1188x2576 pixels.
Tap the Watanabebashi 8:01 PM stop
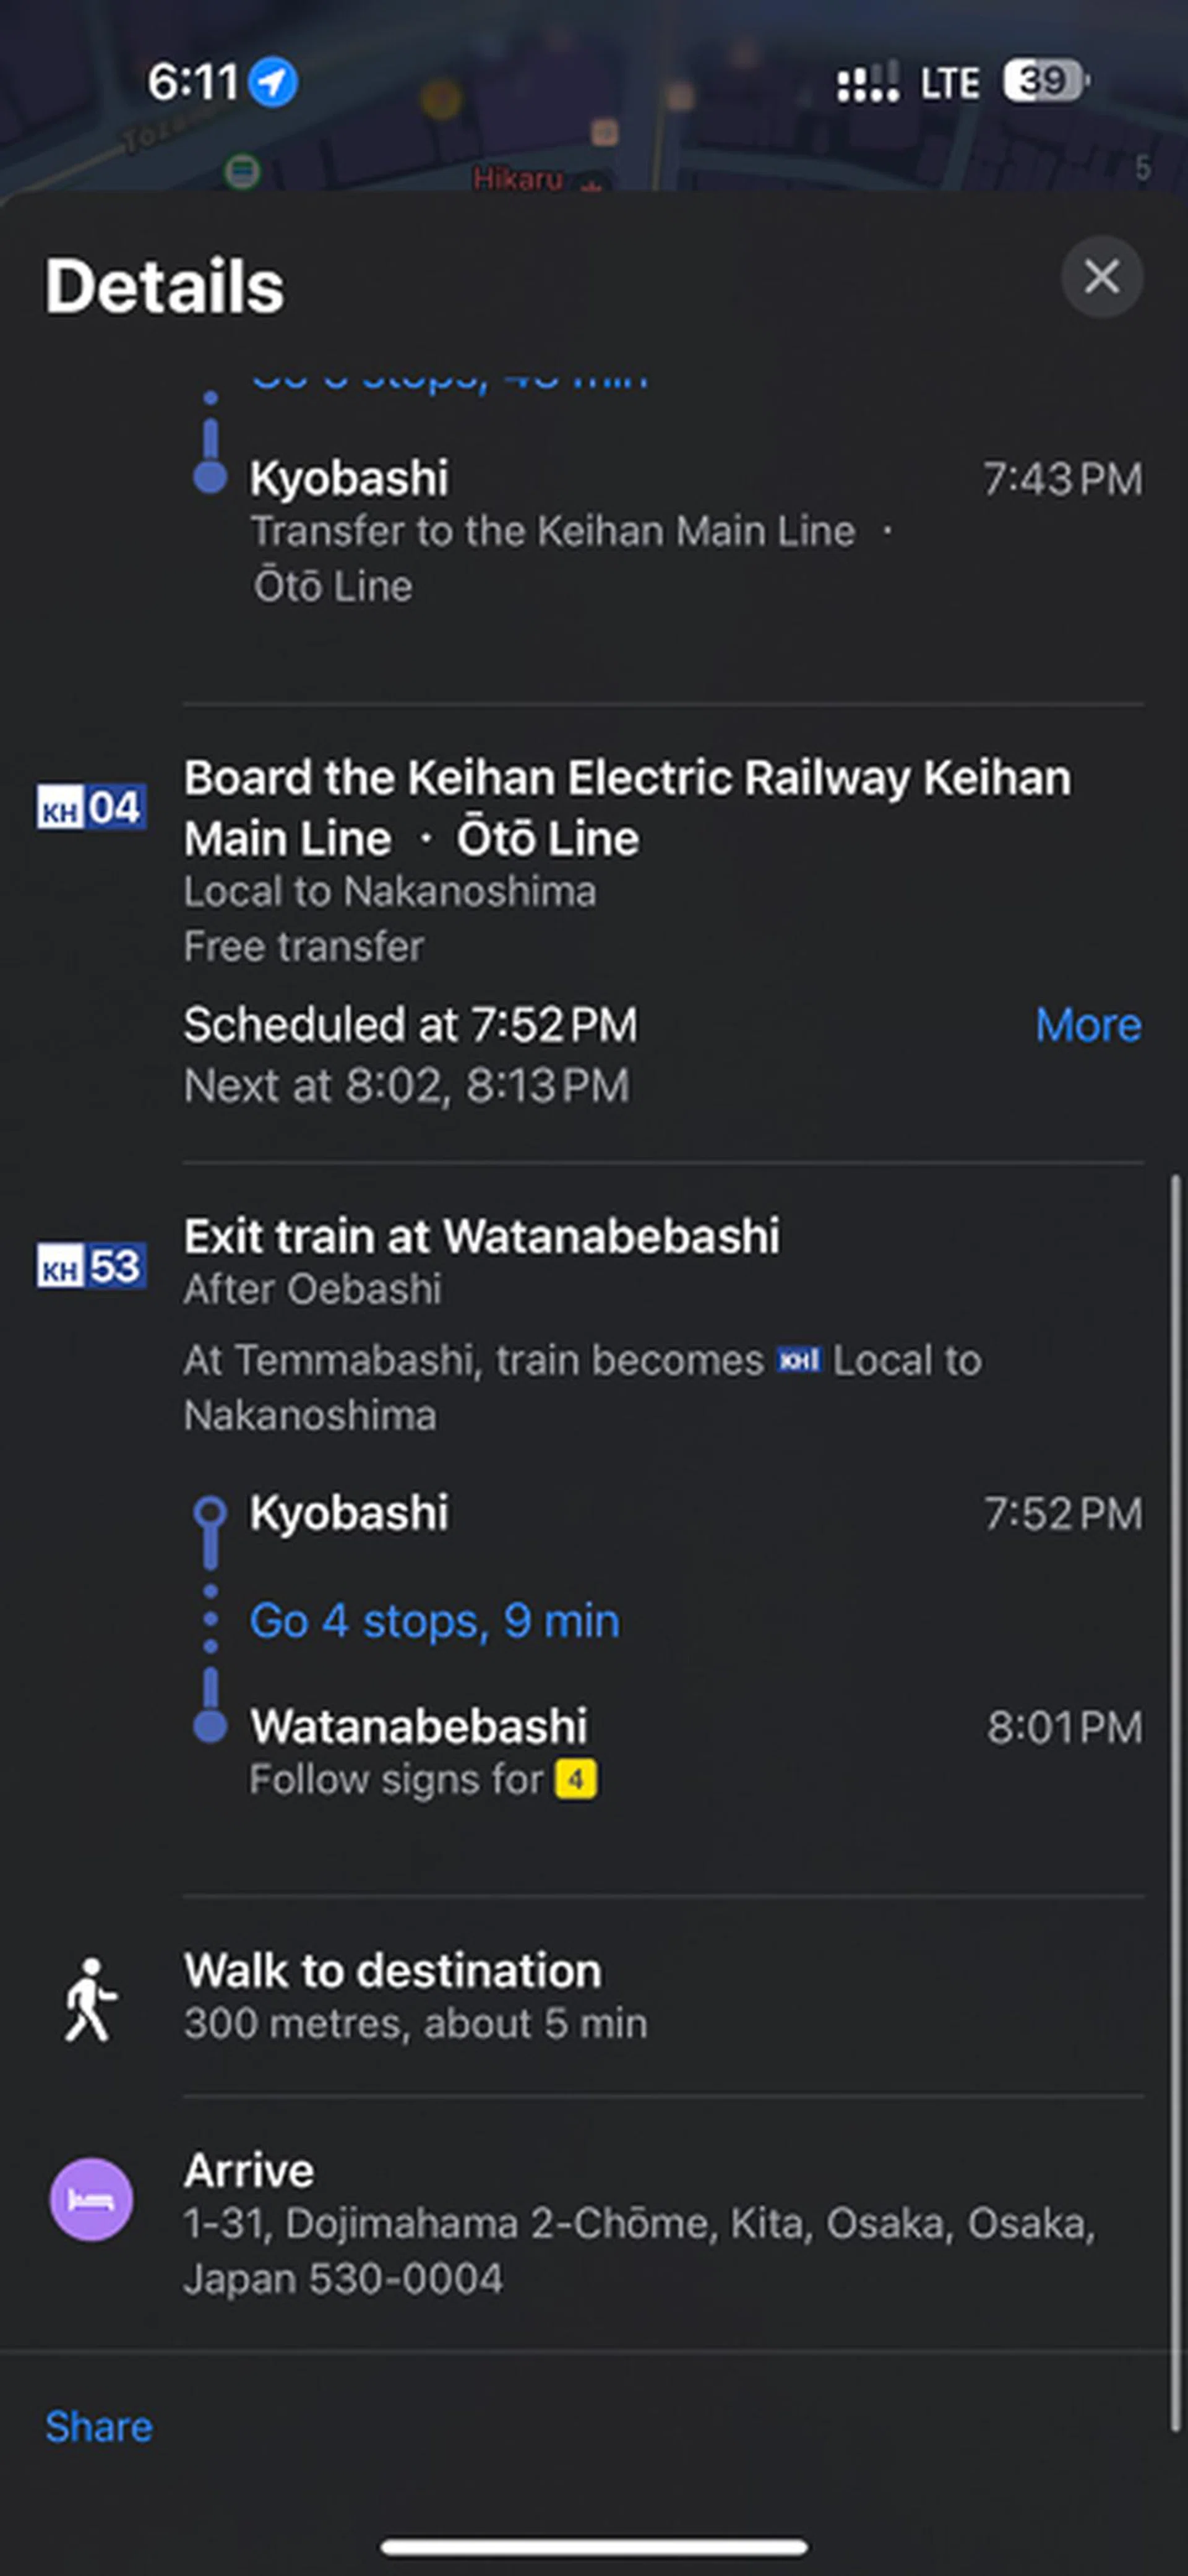[418, 1727]
